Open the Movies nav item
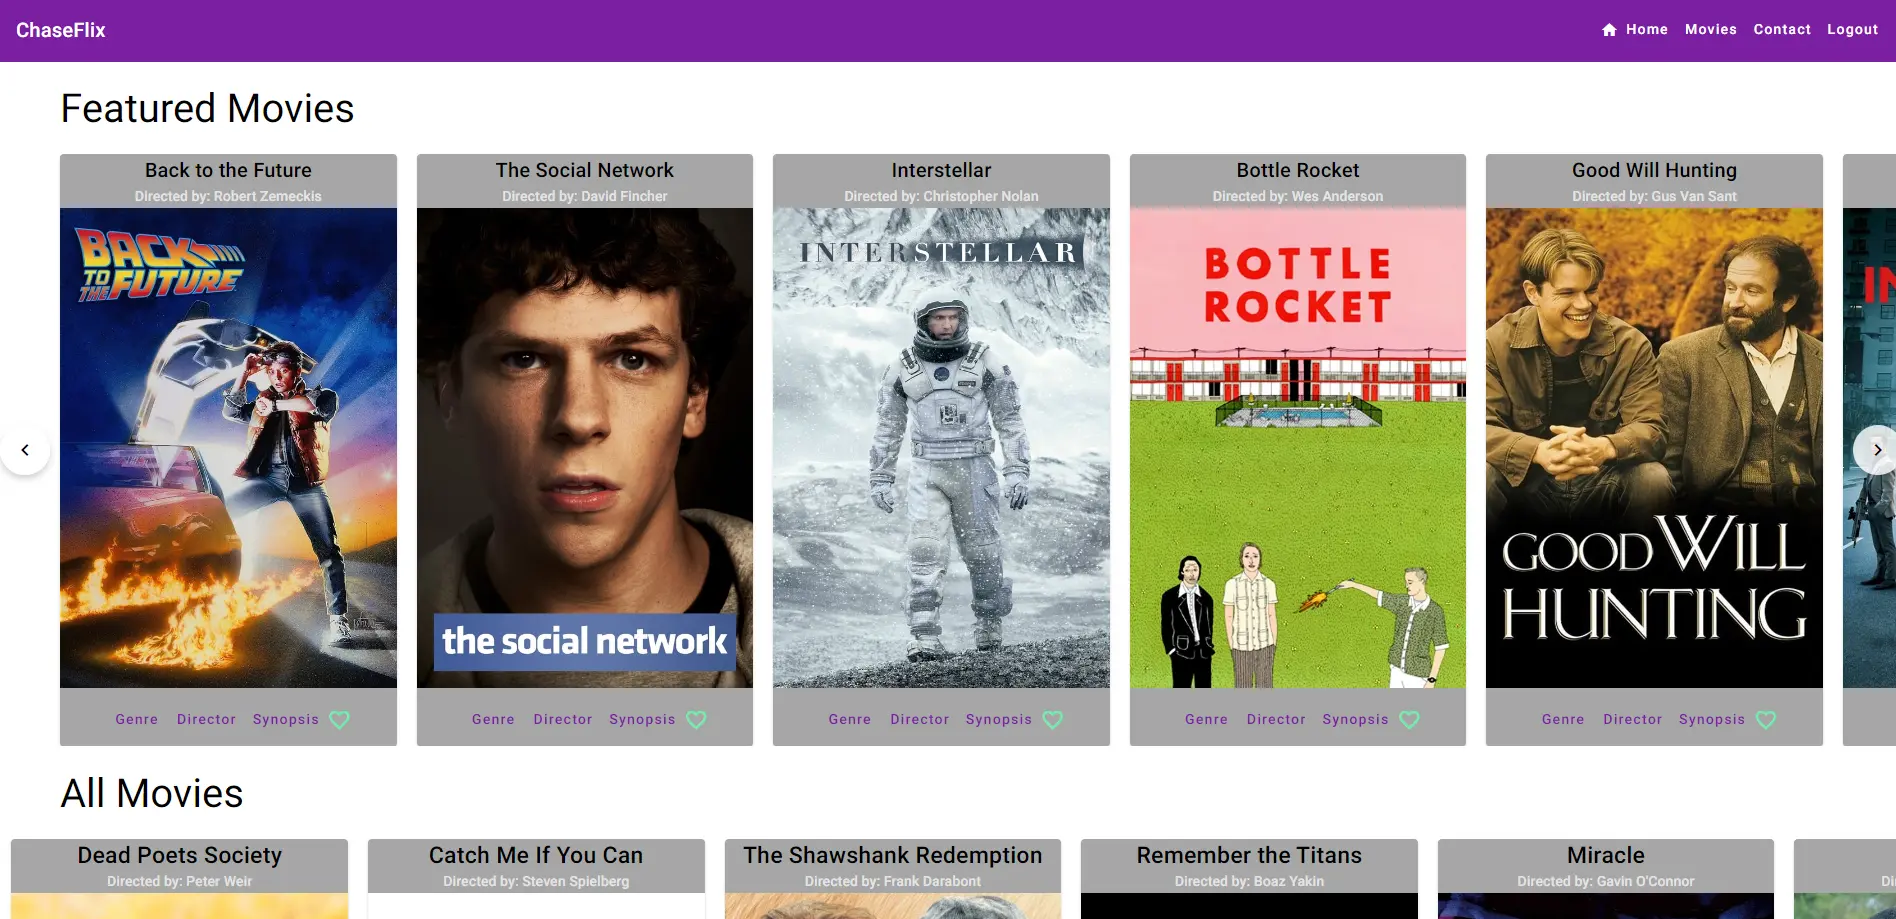The height and width of the screenshot is (919, 1896). point(1710,30)
